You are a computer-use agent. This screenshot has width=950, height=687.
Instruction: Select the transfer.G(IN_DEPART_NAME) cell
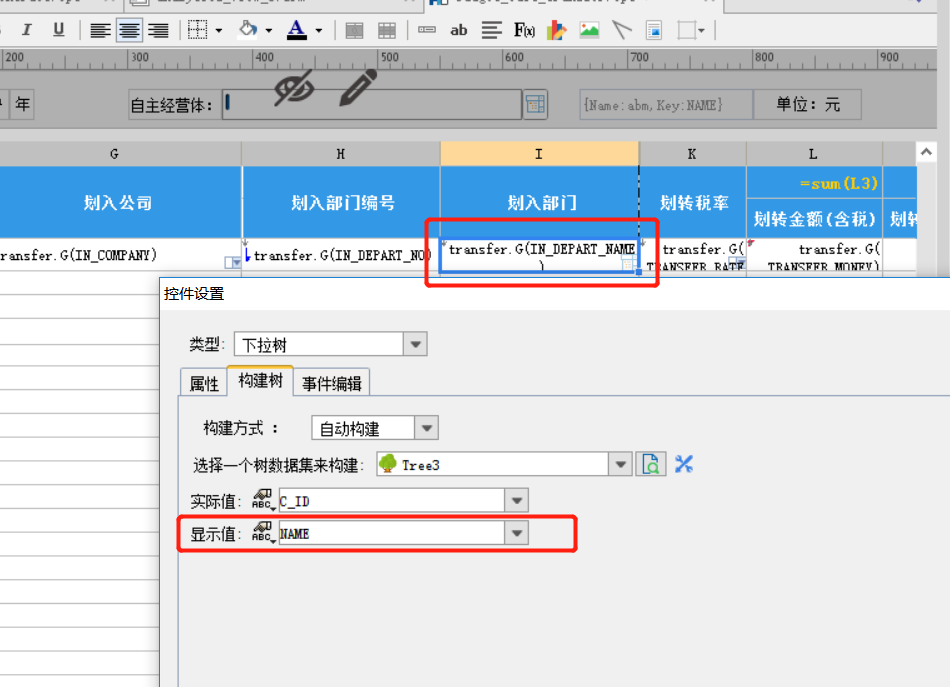tap(539, 255)
